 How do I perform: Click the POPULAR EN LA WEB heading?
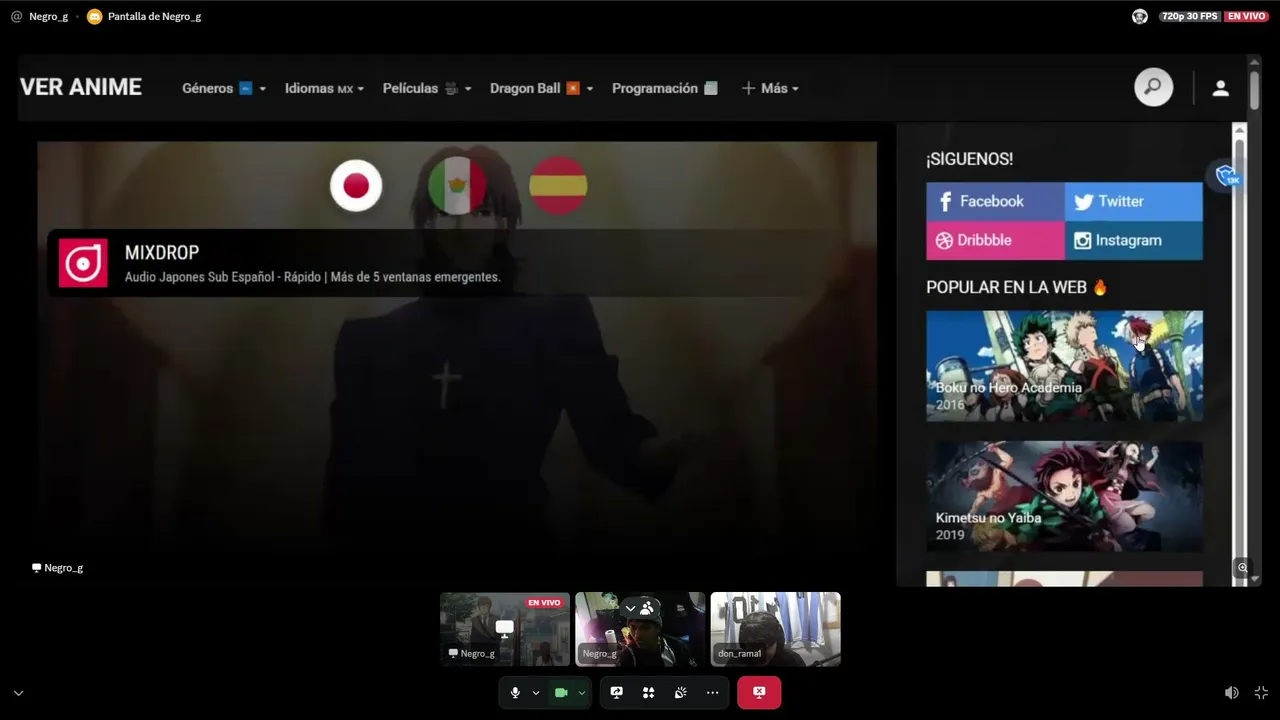coord(1017,287)
